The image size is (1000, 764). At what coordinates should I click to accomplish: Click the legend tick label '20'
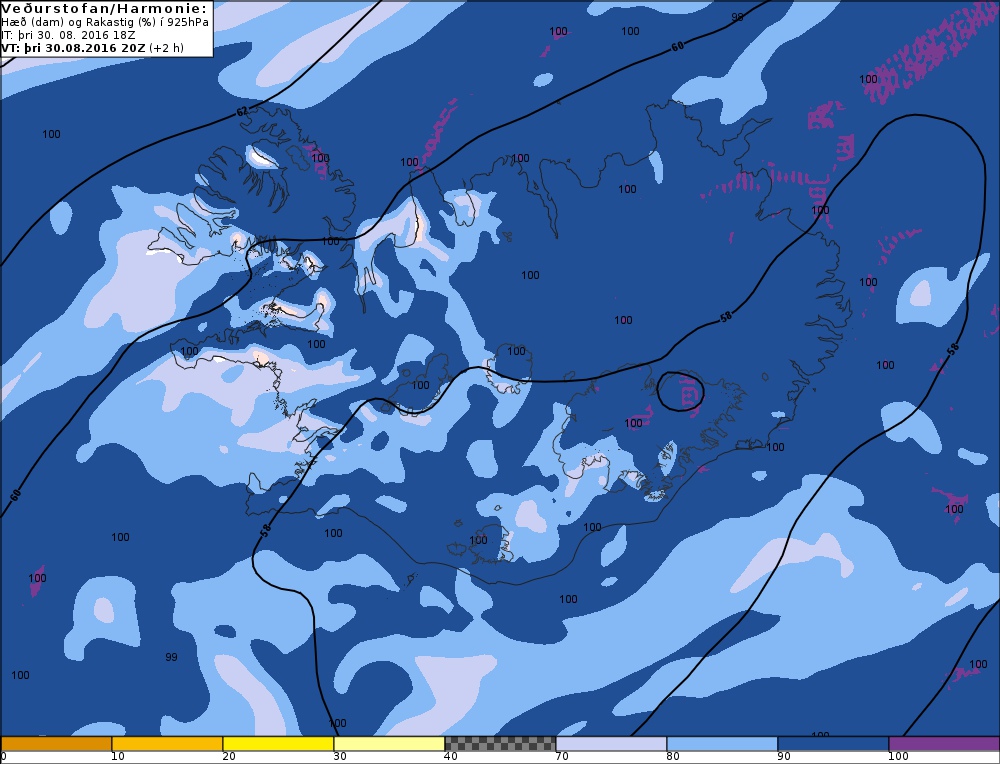tap(228, 756)
